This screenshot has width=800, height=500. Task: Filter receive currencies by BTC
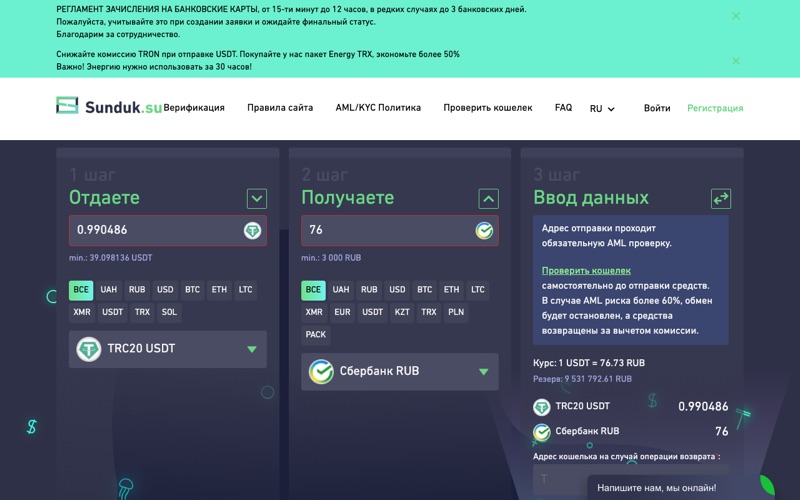point(424,290)
